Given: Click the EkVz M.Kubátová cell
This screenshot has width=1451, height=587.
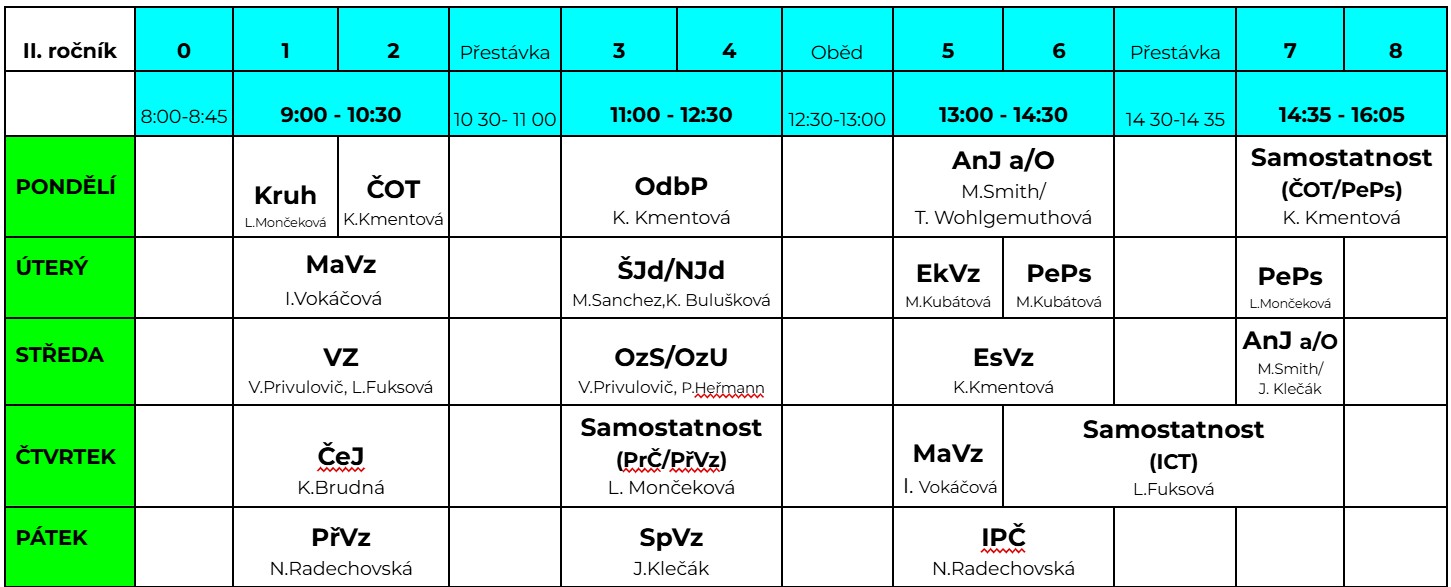Looking at the screenshot, I should click(x=947, y=276).
